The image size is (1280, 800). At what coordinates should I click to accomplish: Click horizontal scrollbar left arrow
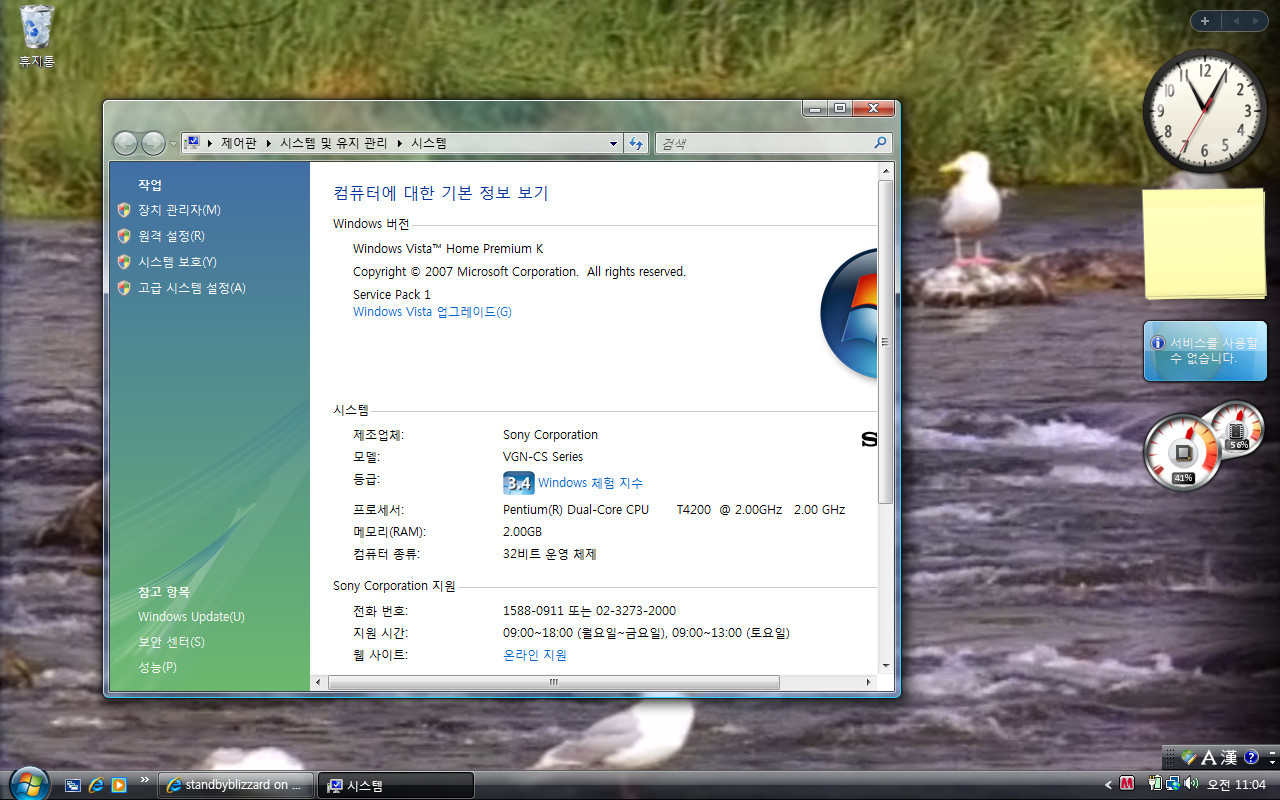coord(319,682)
